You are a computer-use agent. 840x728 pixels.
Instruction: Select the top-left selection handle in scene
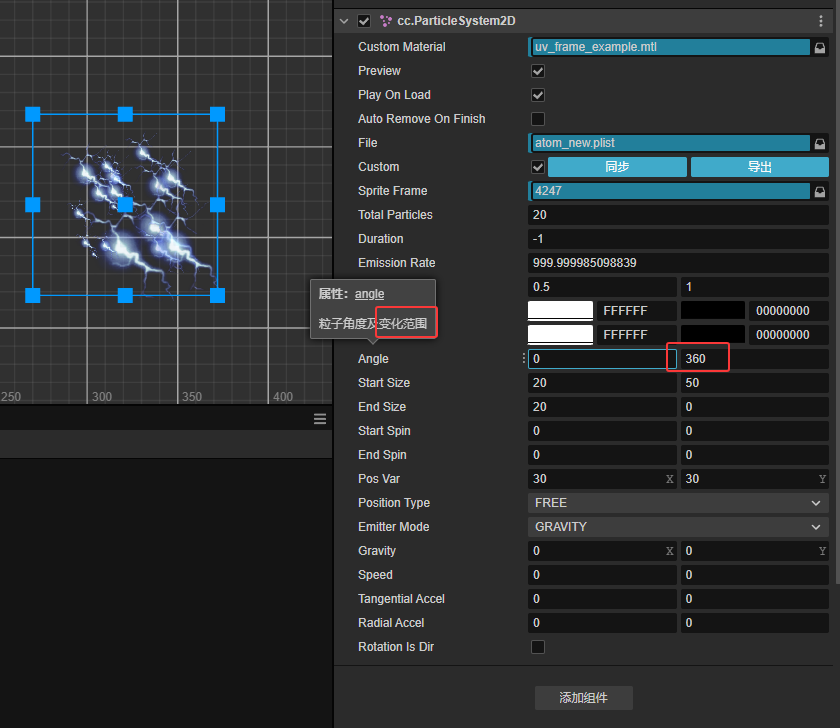(x=33, y=114)
